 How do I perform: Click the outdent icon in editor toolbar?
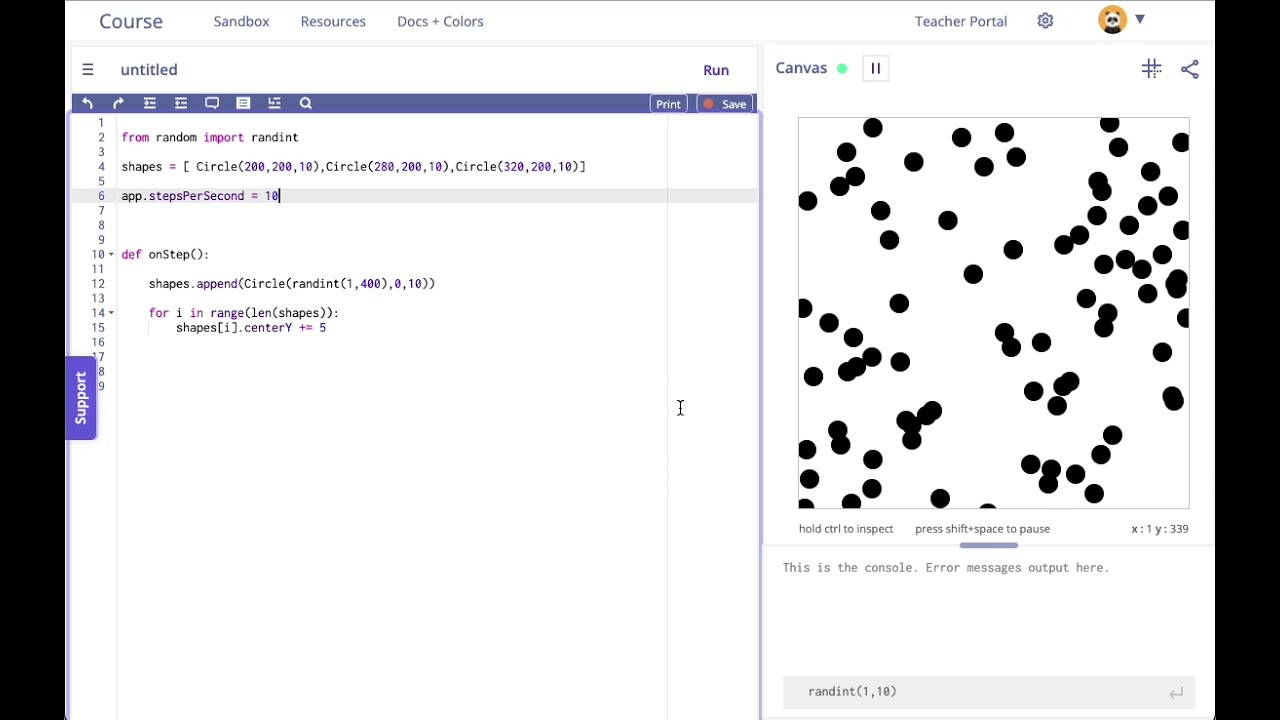181,103
